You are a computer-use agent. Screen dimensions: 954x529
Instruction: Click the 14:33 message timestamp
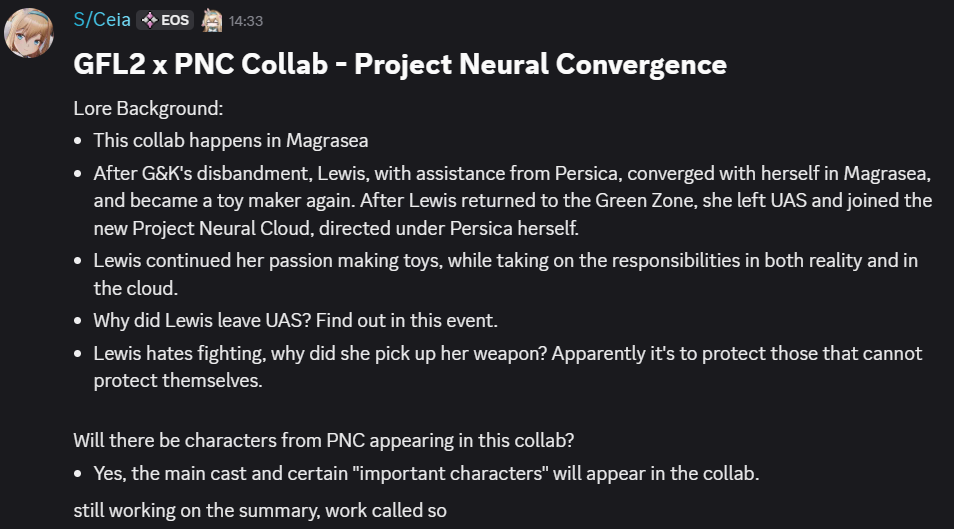coord(246,20)
